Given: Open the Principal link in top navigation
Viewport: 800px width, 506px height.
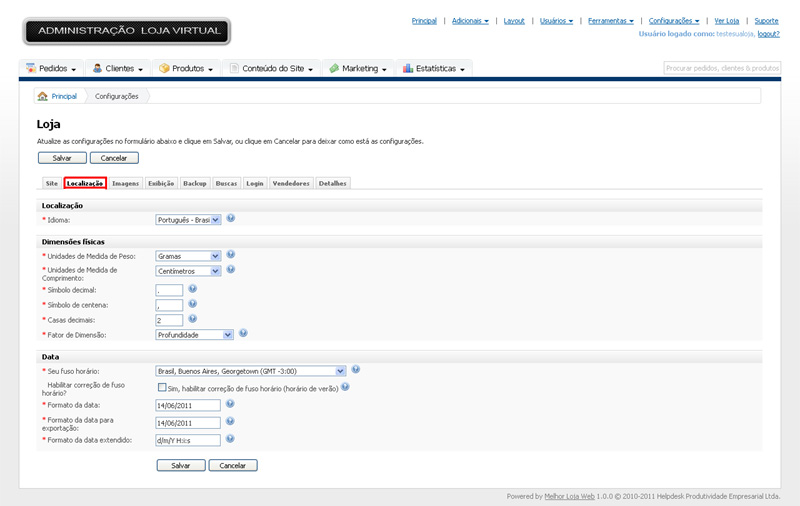Looking at the screenshot, I should click(424, 21).
